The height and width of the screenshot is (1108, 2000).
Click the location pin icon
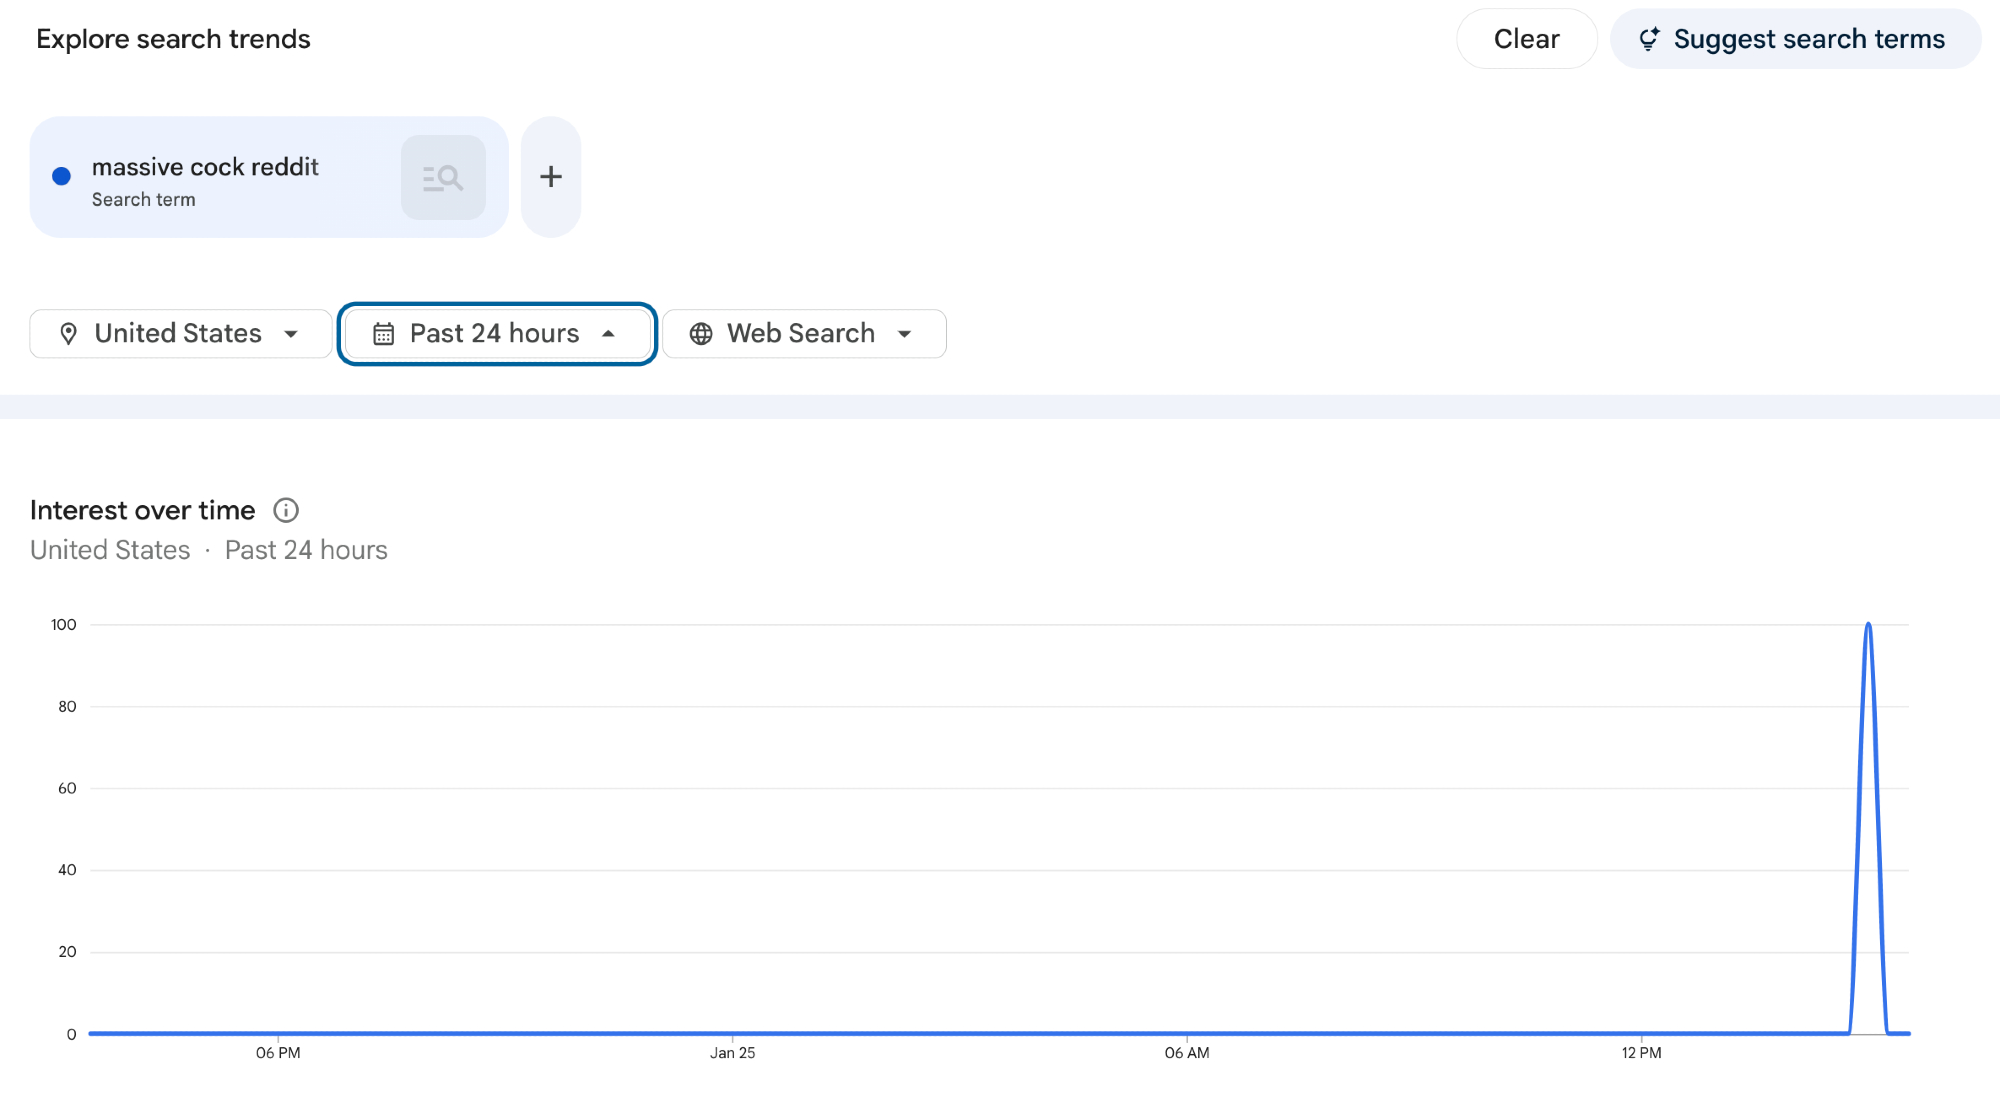pos(68,334)
